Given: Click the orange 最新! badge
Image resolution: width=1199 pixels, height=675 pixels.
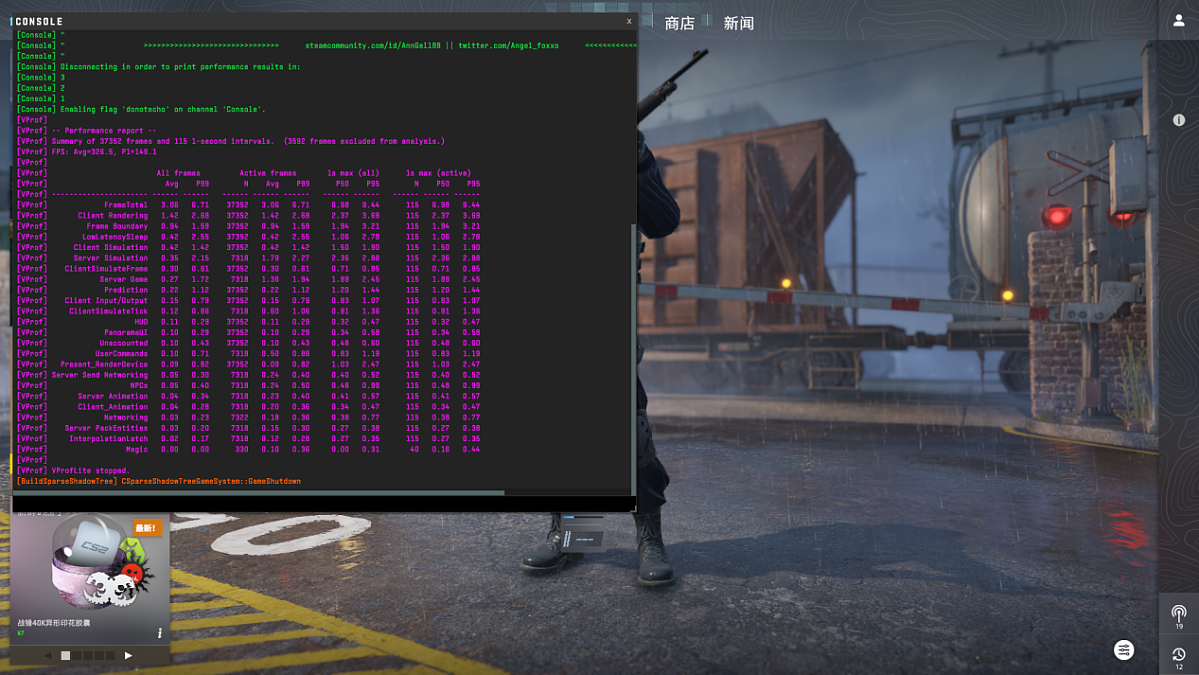Looking at the screenshot, I should (147, 527).
